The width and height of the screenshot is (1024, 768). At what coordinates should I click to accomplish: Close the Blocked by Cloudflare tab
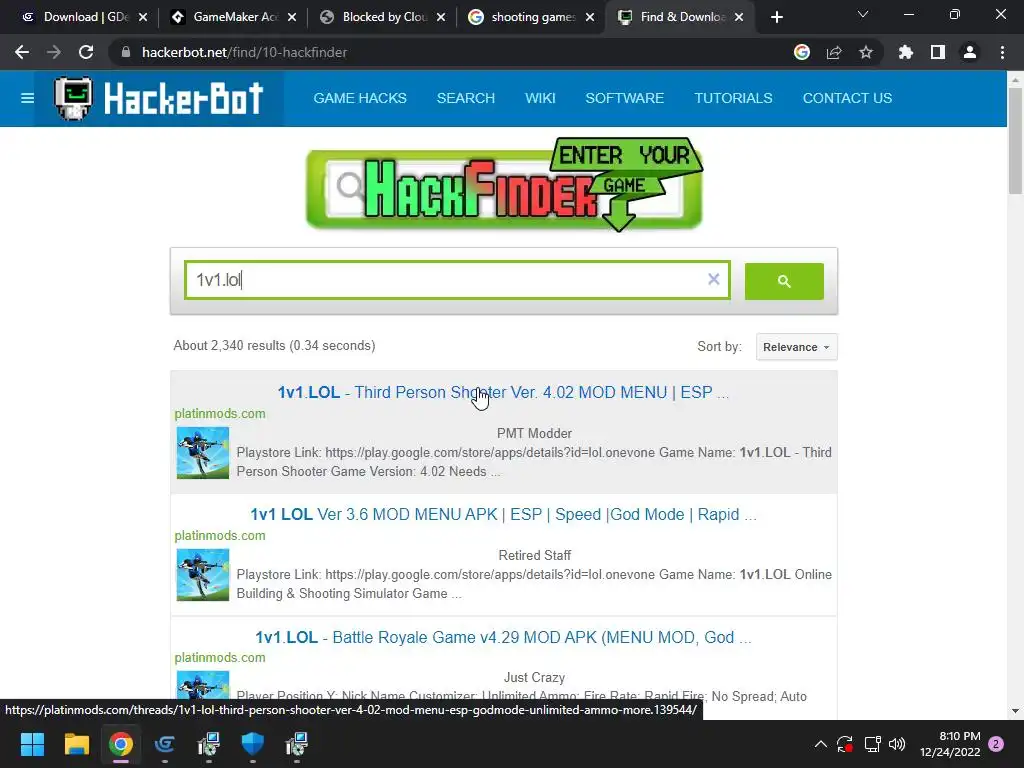coord(441,17)
